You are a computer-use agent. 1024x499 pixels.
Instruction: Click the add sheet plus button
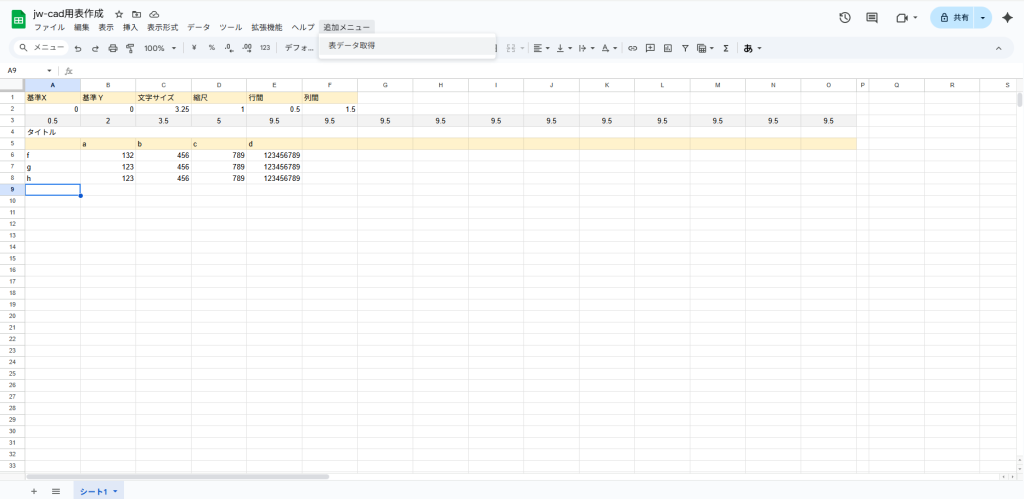[x=34, y=491]
